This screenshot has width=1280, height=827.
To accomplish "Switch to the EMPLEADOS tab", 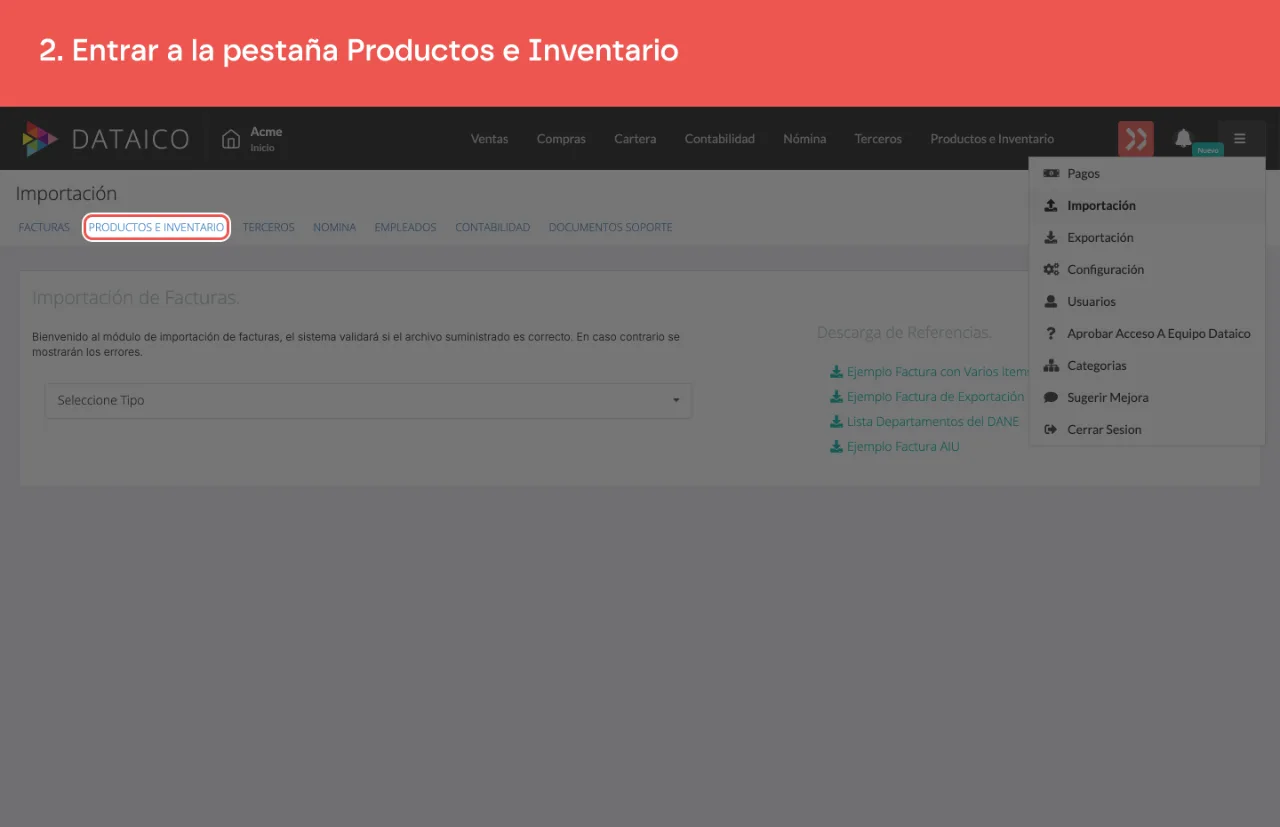I will click(405, 227).
